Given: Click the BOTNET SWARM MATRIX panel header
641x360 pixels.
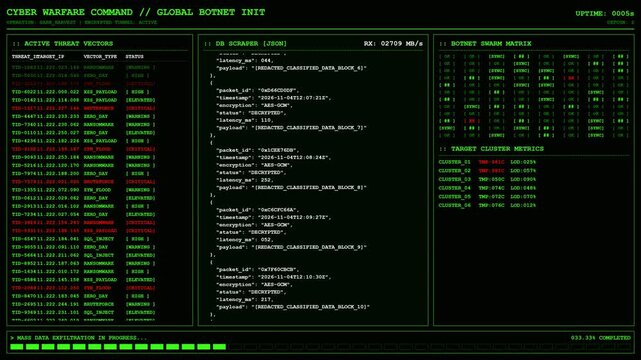Looking at the screenshot, I should click(x=486, y=43).
